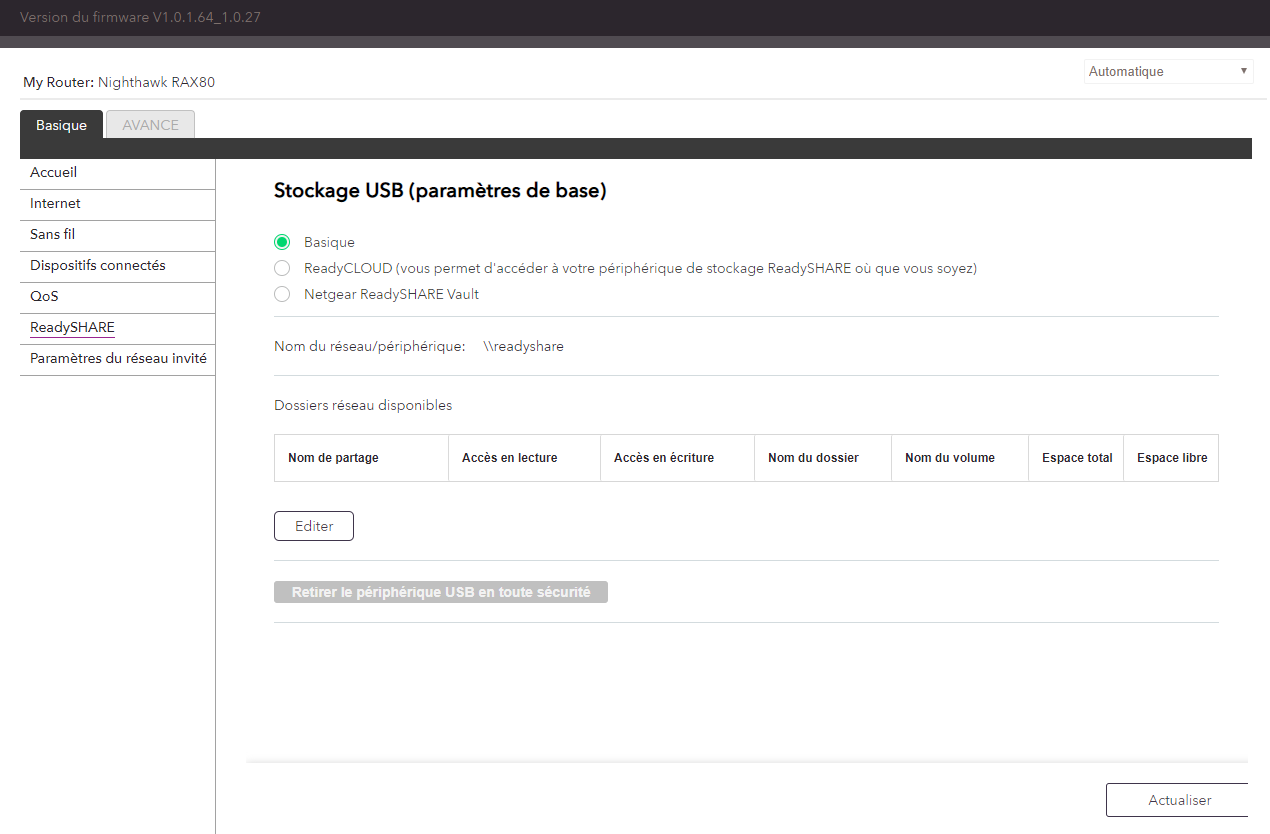
Task: Open Paramètres du réseau invité
Action: pos(118,359)
